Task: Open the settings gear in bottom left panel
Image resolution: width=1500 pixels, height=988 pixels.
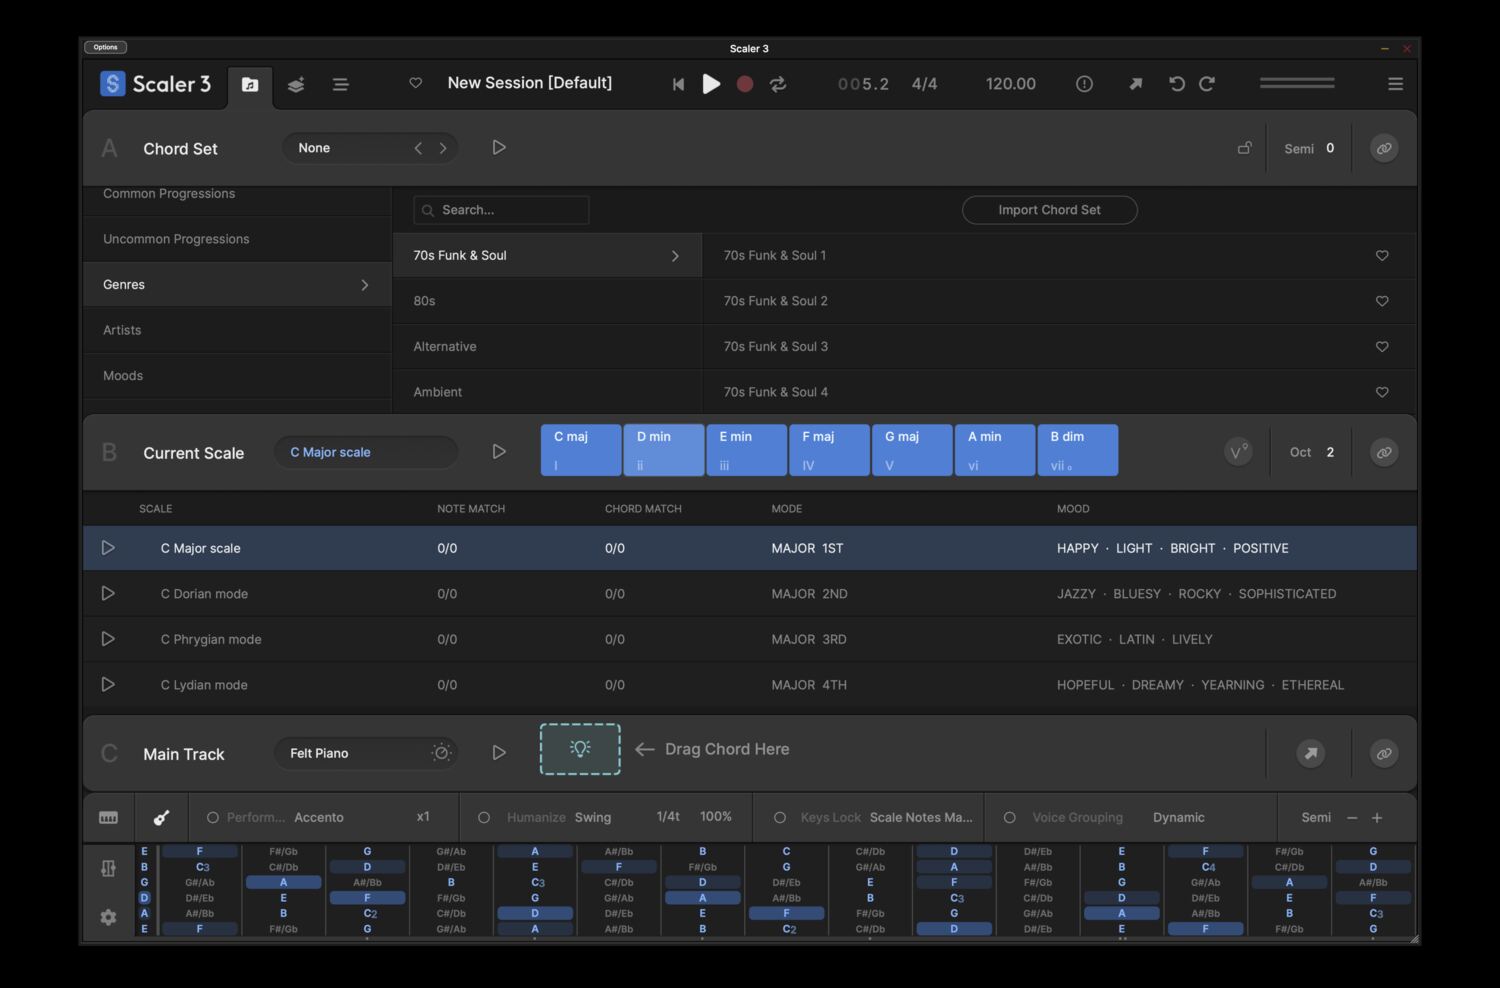Action: tap(108, 917)
